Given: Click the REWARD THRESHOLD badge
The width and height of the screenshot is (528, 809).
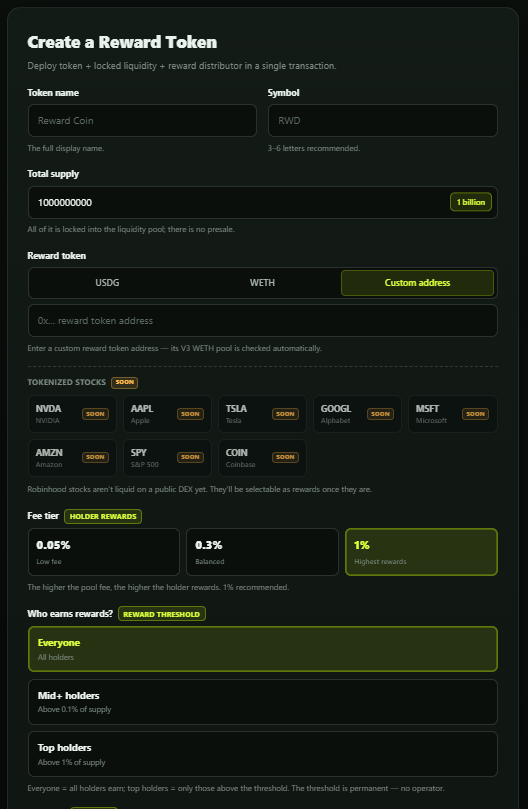Looking at the screenshot, I should (162, 614).
